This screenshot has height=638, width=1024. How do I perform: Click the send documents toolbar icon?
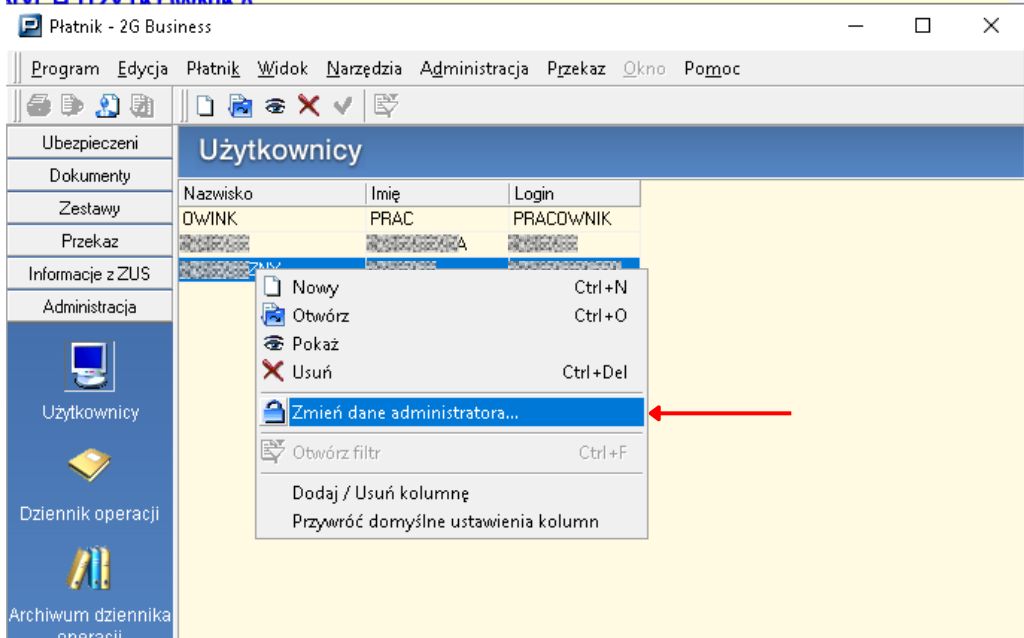tap(72, 105)
